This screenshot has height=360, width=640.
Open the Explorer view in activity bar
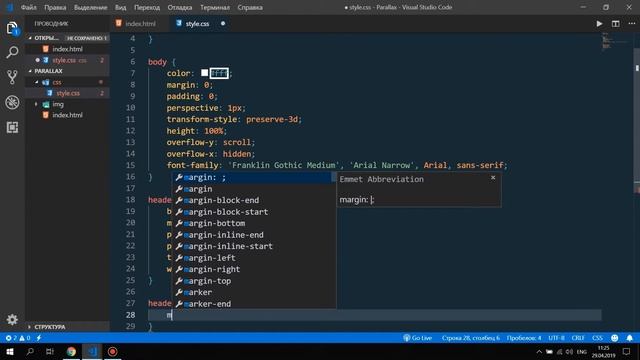[12, 29]
